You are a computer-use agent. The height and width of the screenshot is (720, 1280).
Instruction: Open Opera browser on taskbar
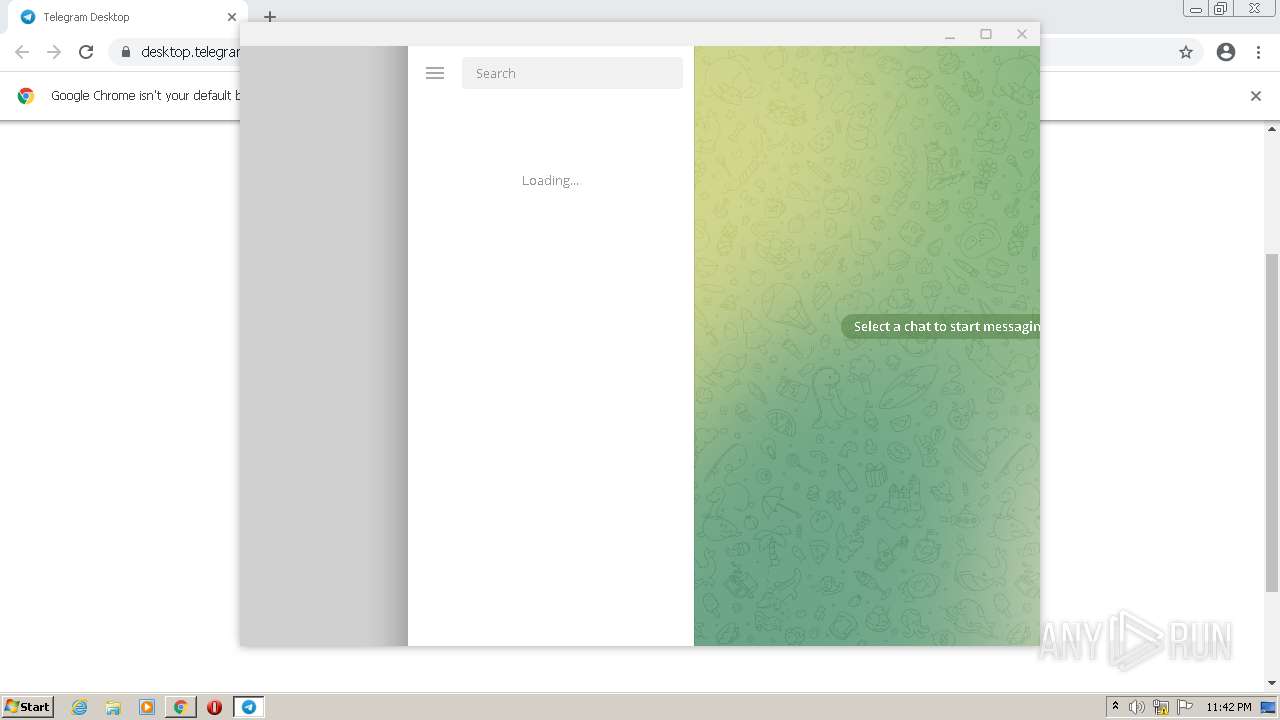214,707
